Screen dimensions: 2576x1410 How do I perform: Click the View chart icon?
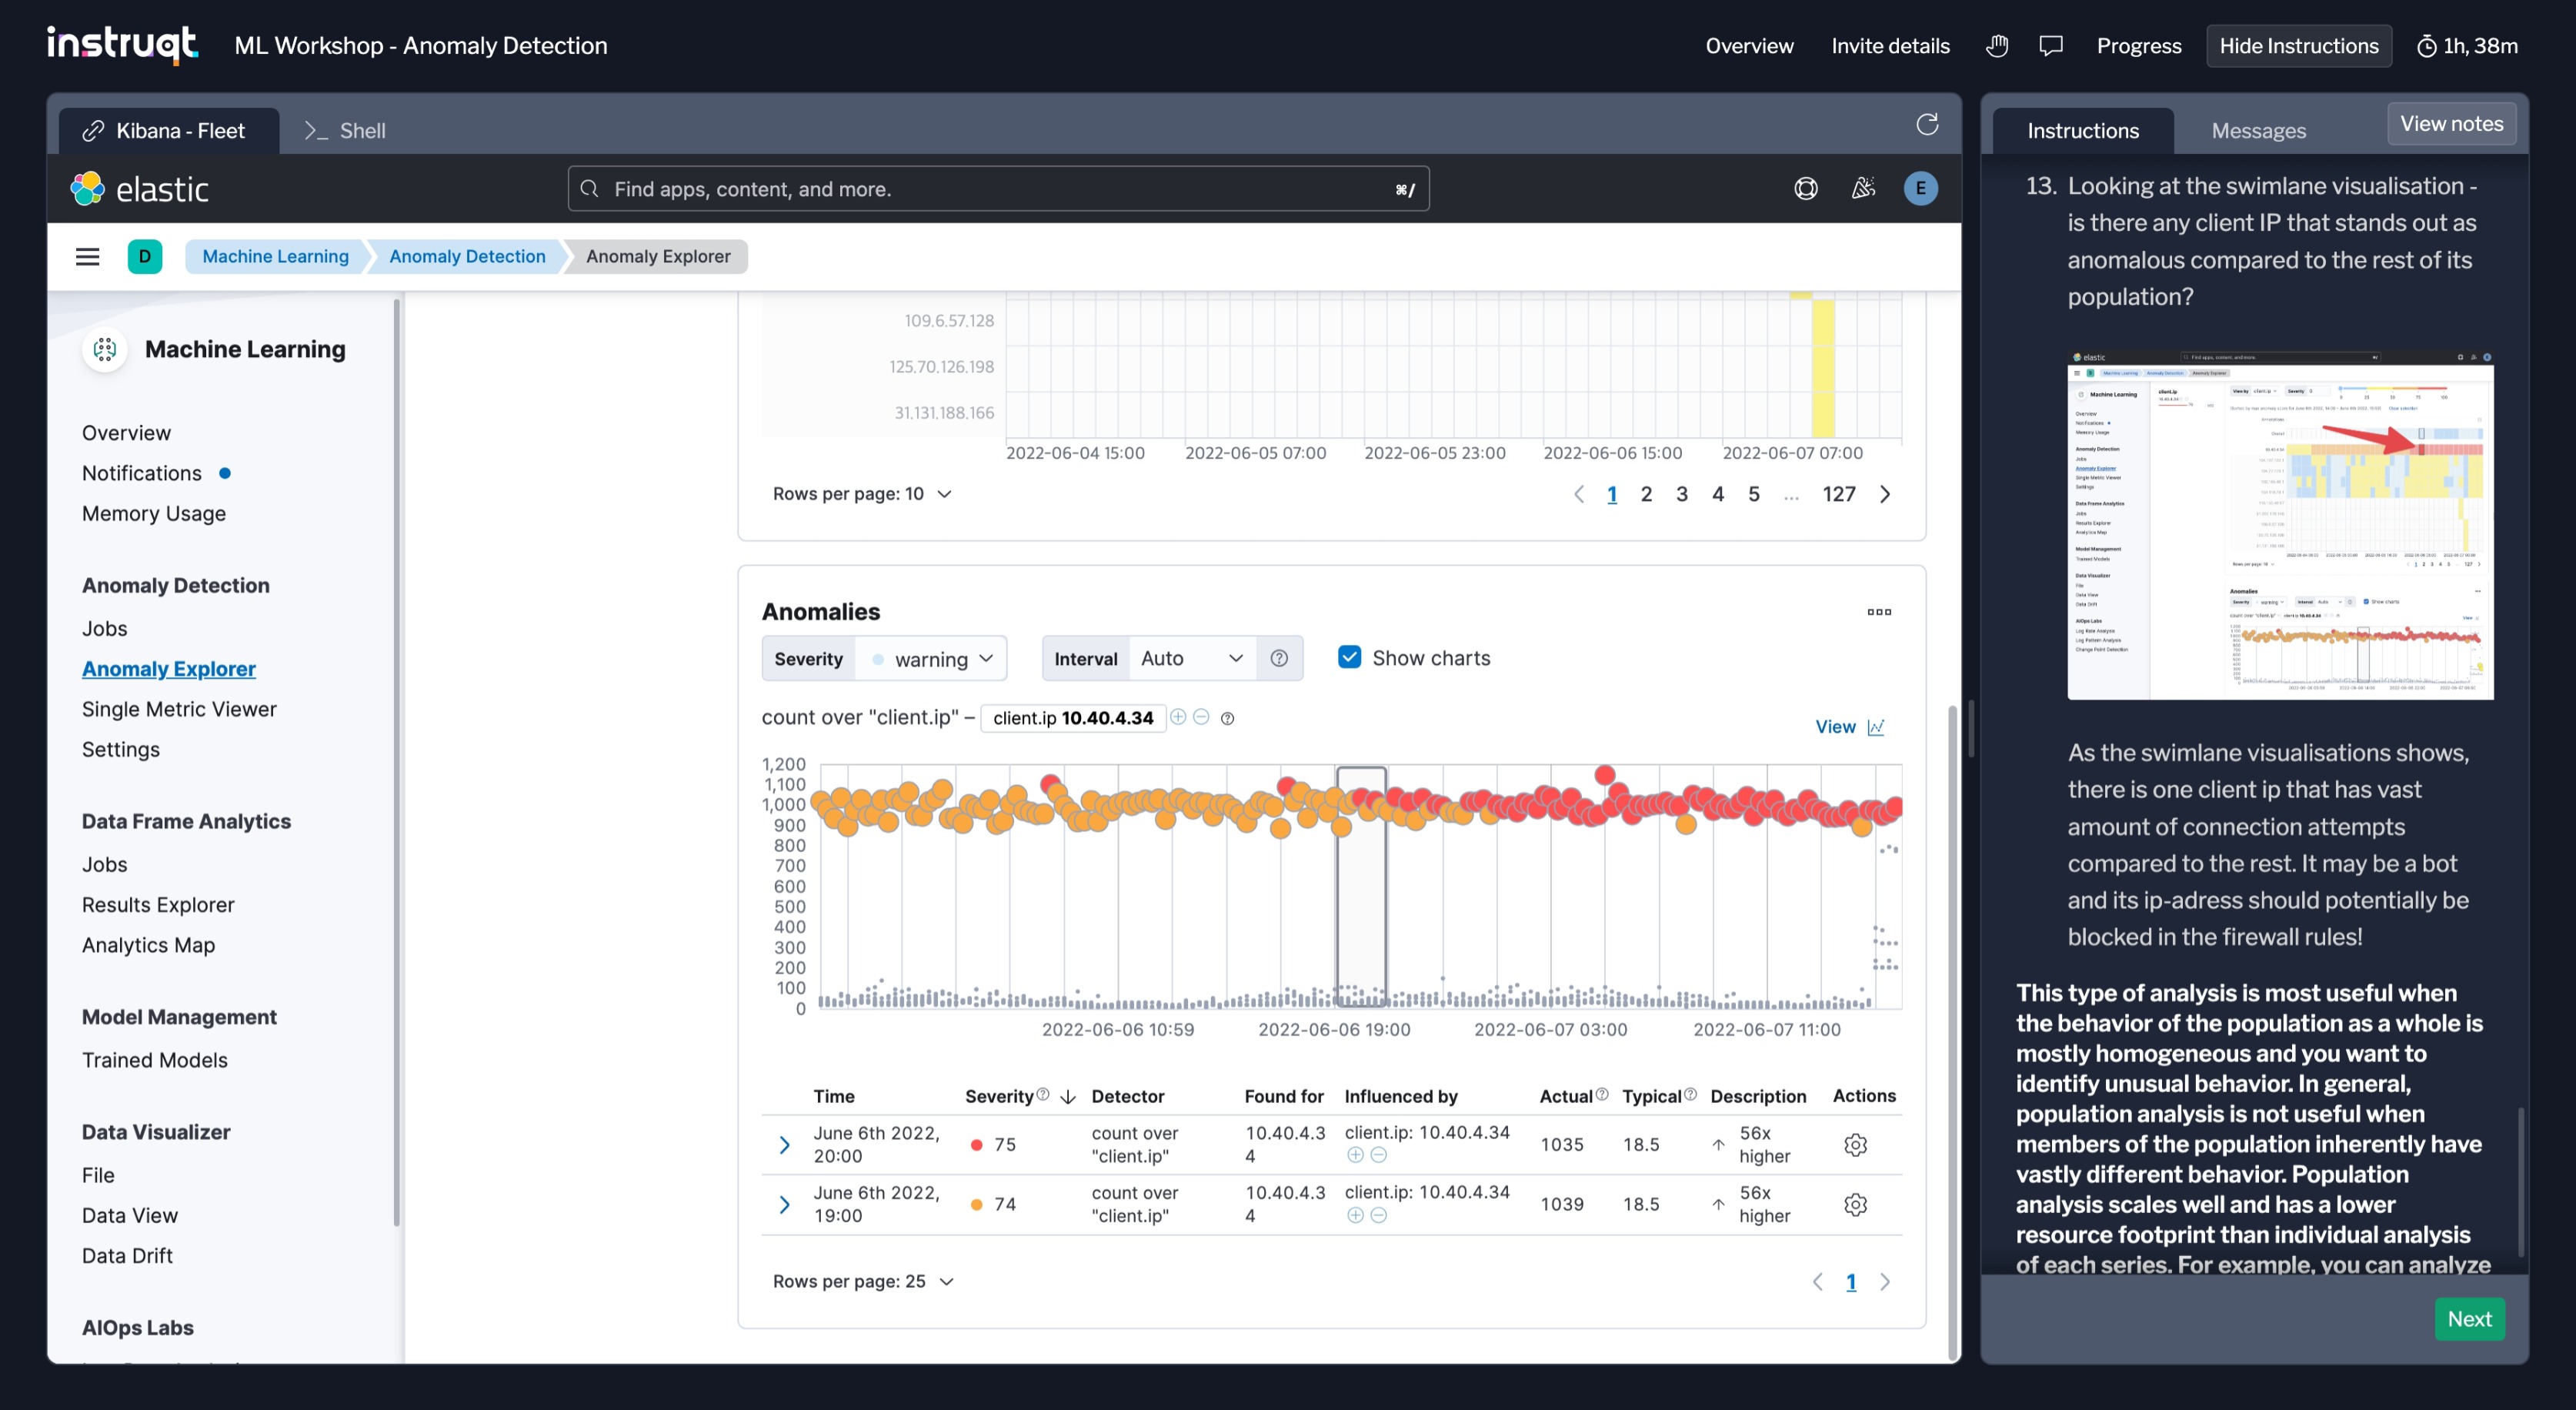tap(1876, 727)
